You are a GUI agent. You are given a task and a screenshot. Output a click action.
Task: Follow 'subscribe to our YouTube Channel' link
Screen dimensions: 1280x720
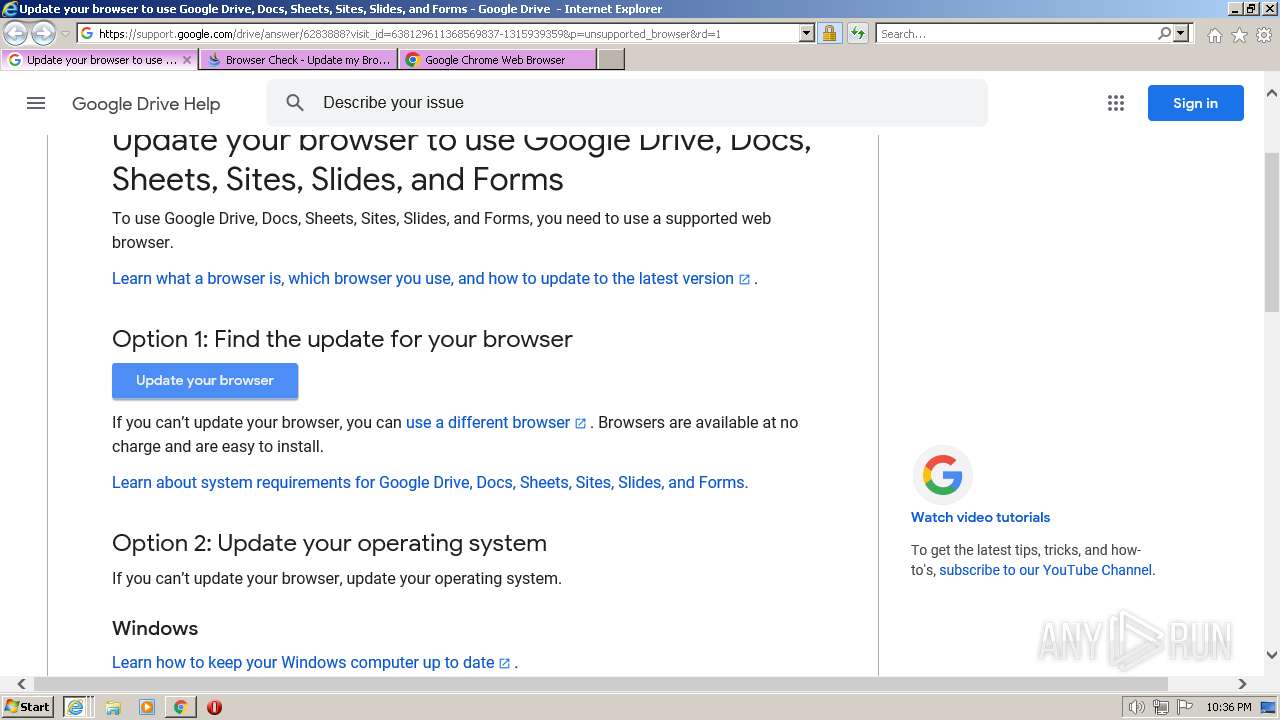tap(1045, 570)
